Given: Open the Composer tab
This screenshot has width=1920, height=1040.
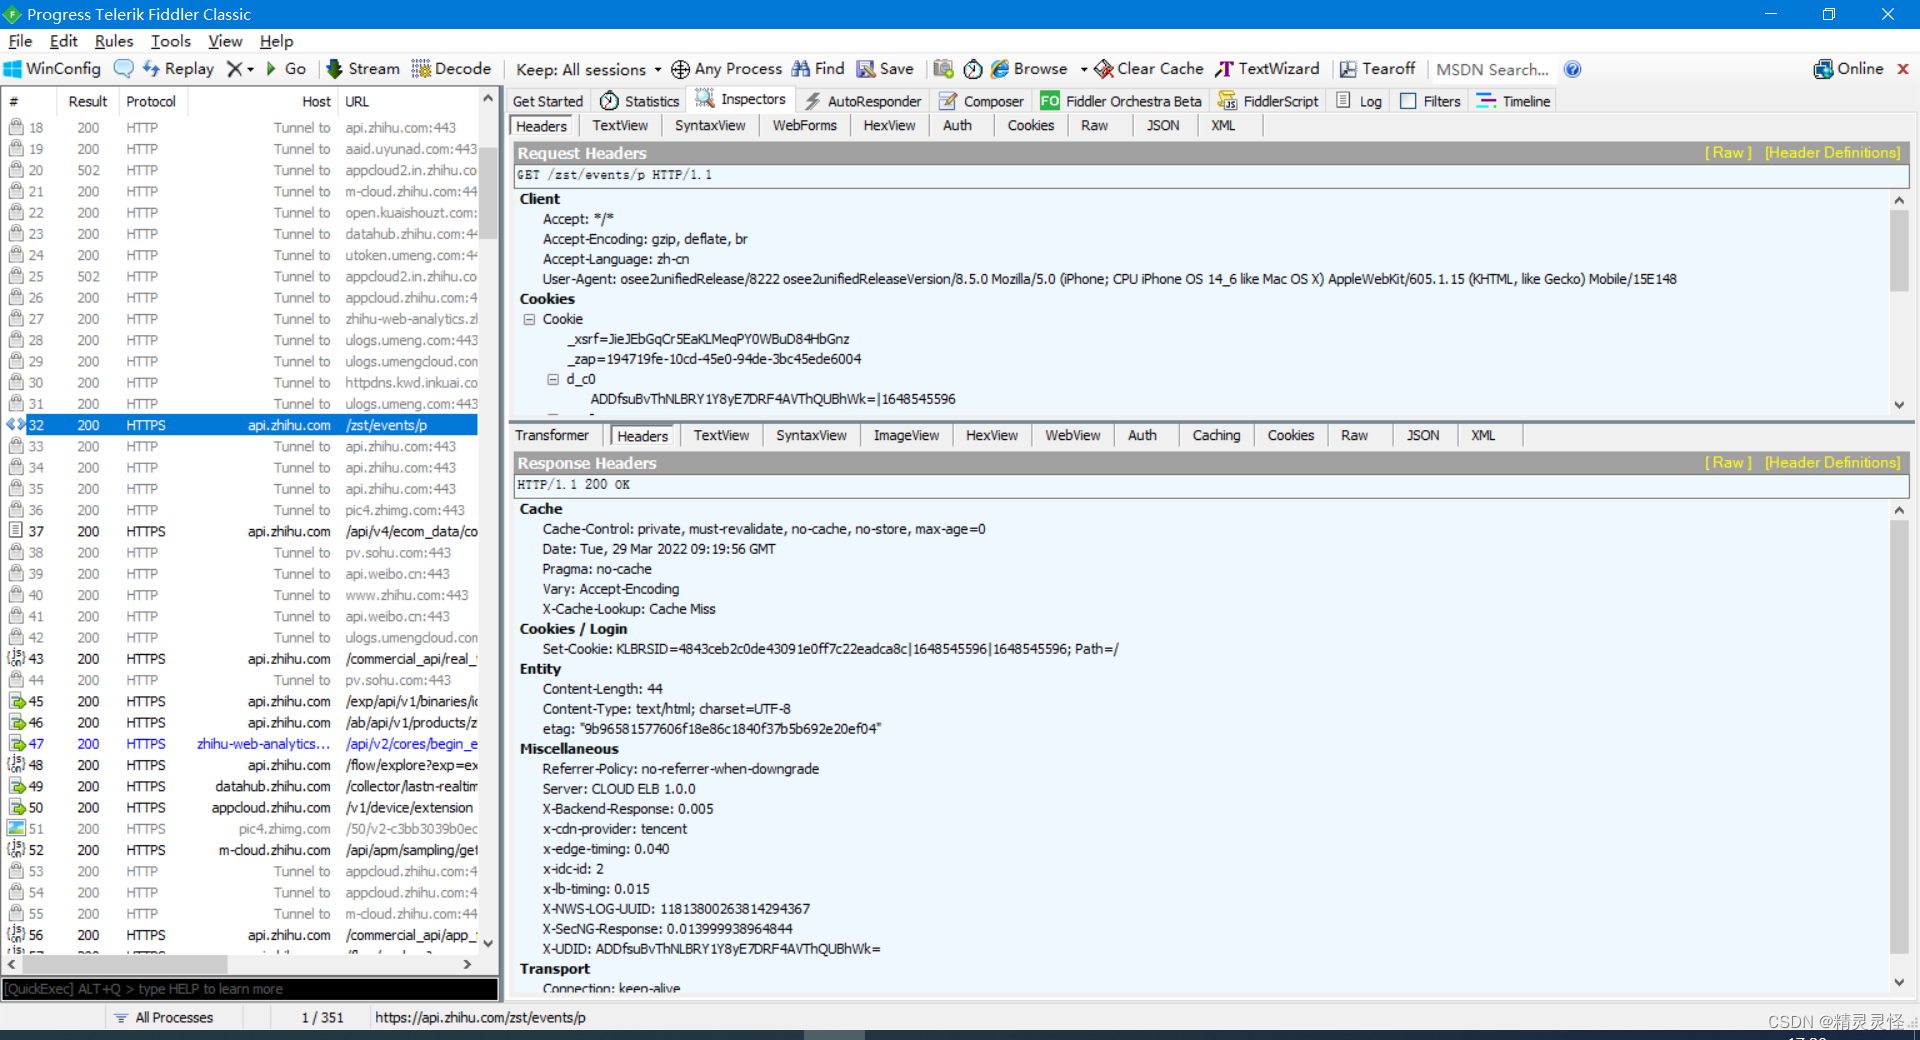Looking at the screenshot, I should (x=981, y=101).
